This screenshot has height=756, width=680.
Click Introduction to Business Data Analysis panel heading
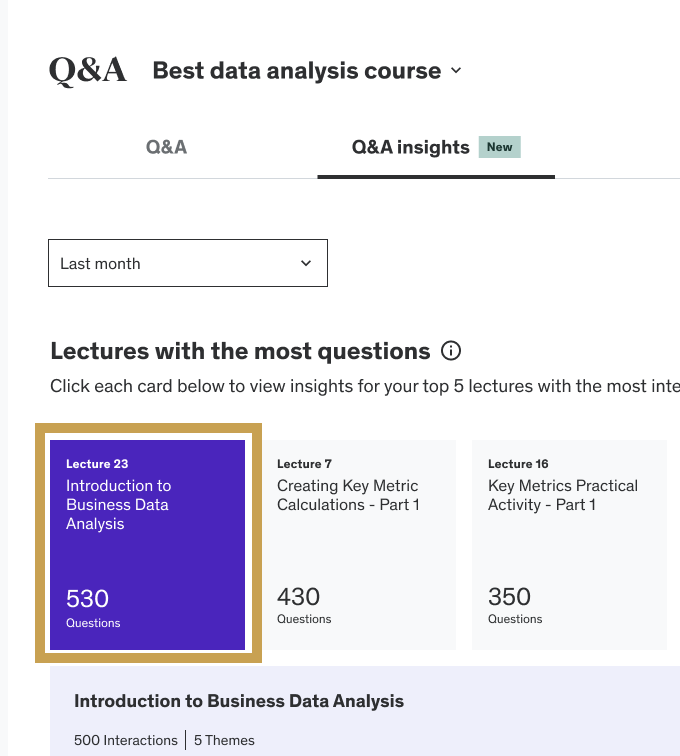239,701
